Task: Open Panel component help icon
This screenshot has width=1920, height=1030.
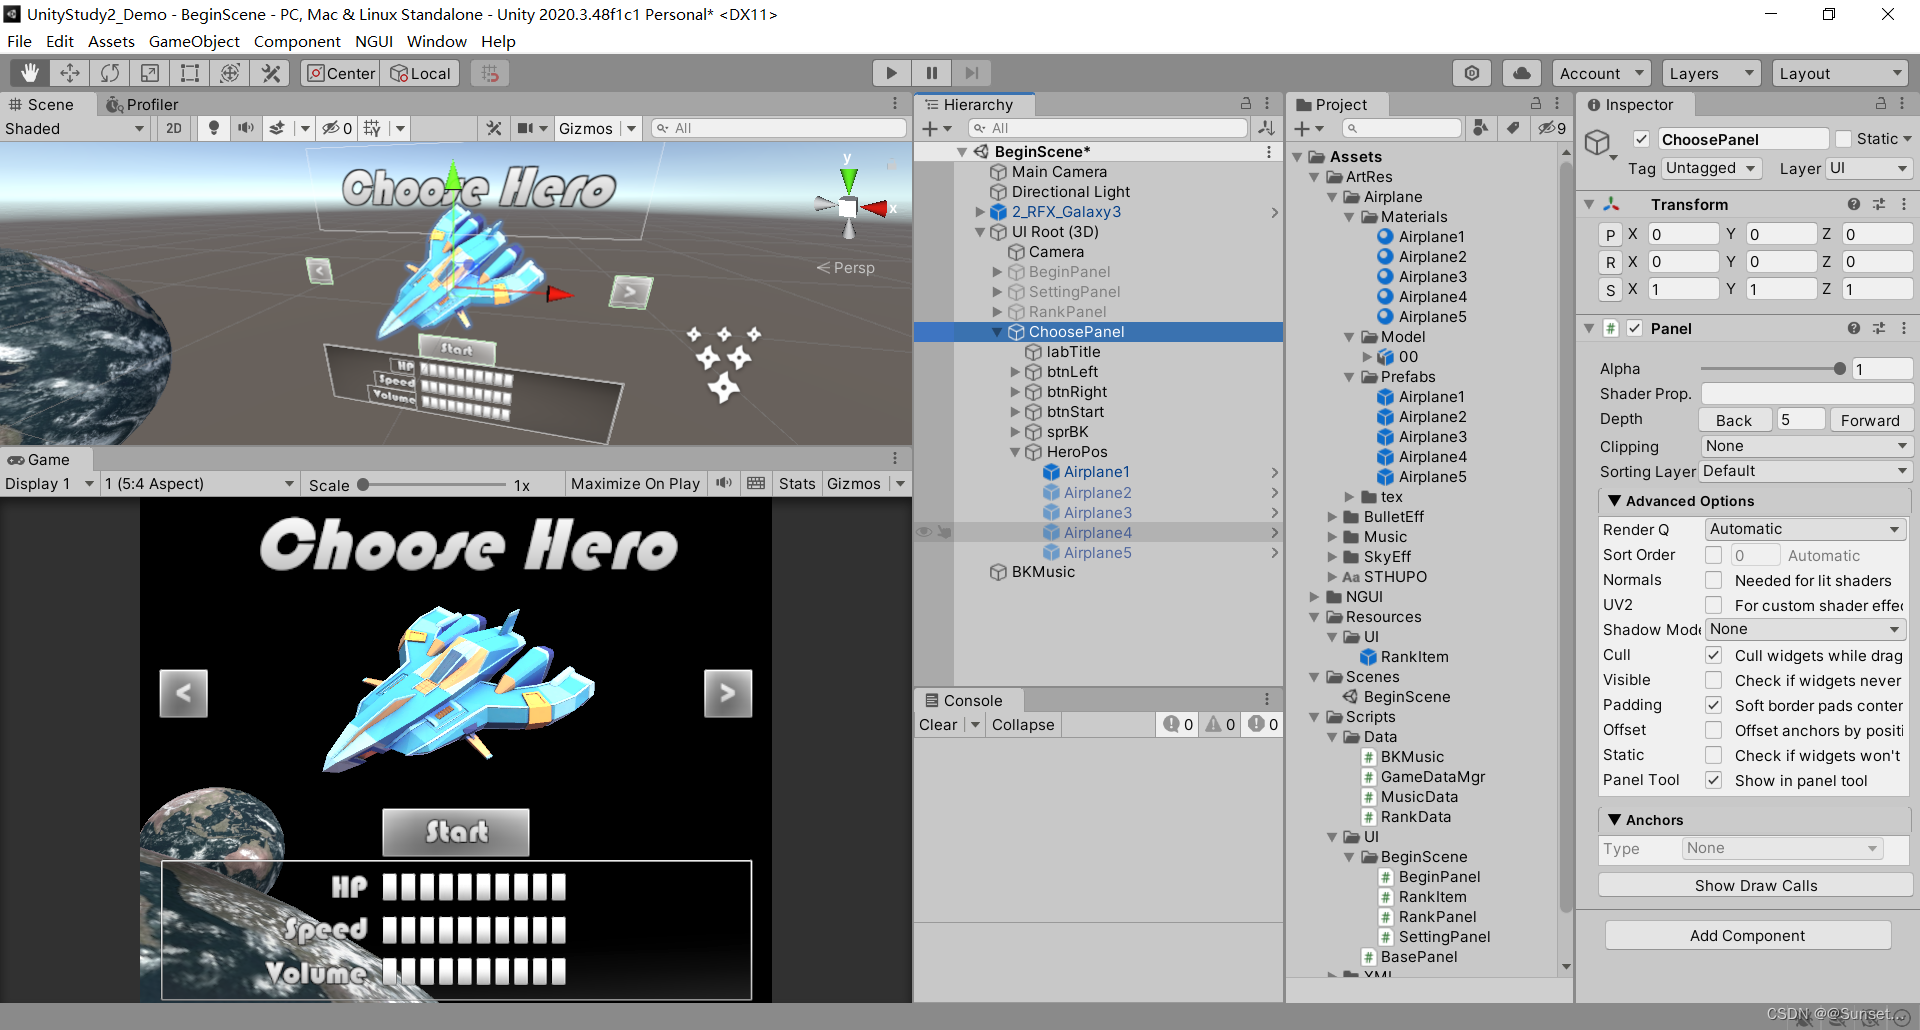Action: [x=1854, y=328]
